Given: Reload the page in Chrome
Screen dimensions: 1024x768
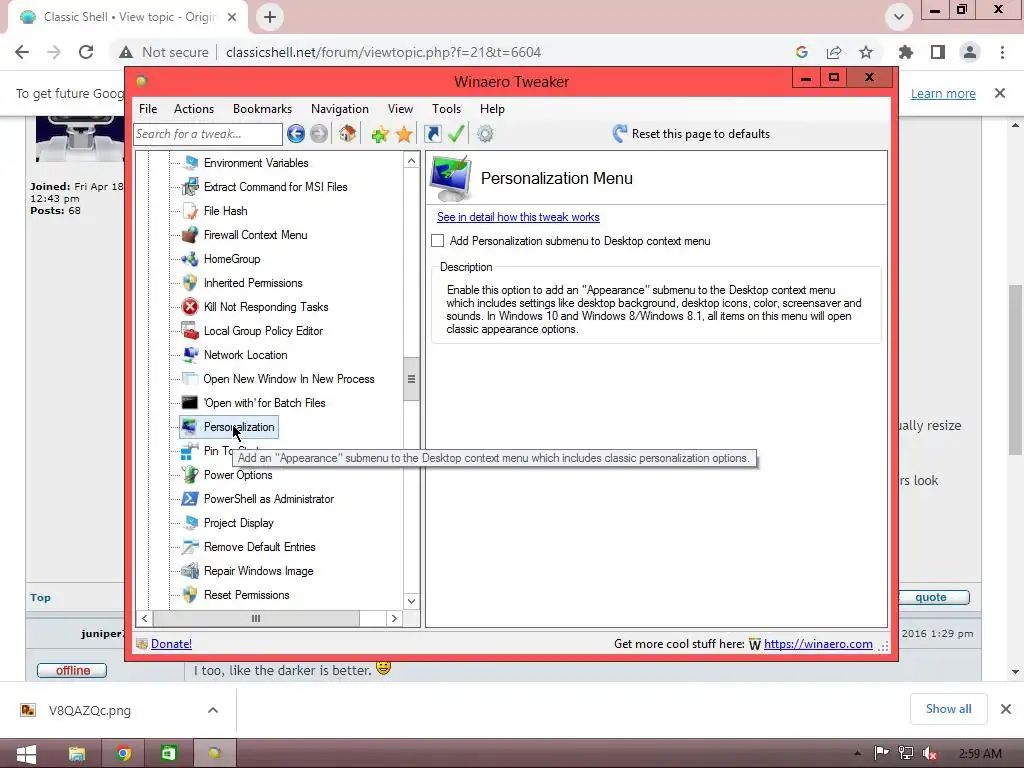Looking at the screenshot, I should [x=86, y=52].
